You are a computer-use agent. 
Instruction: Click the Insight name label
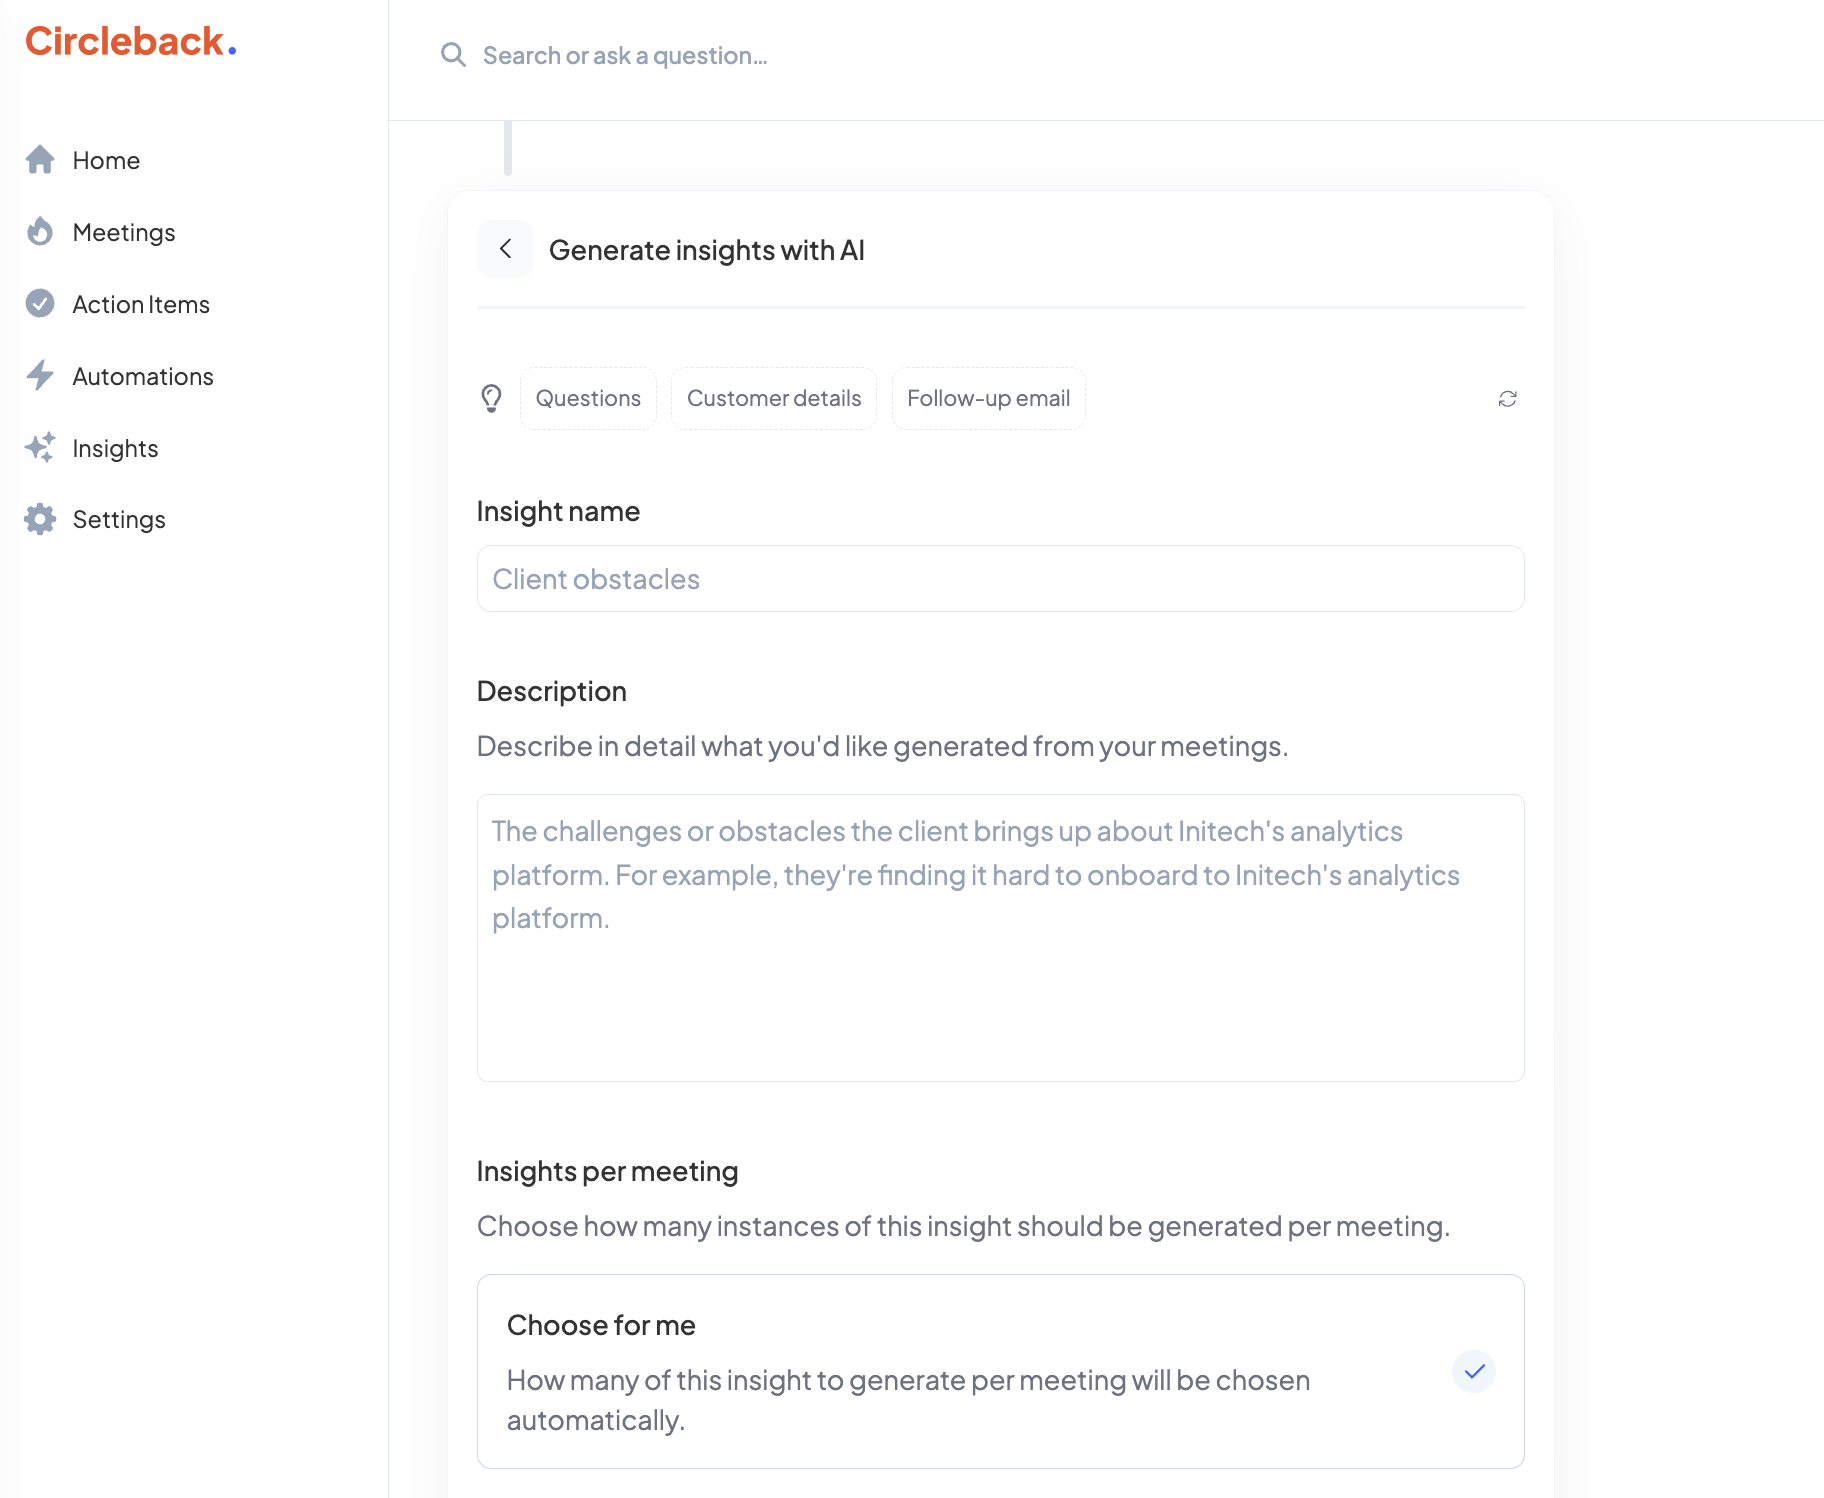tap(558, 512)
